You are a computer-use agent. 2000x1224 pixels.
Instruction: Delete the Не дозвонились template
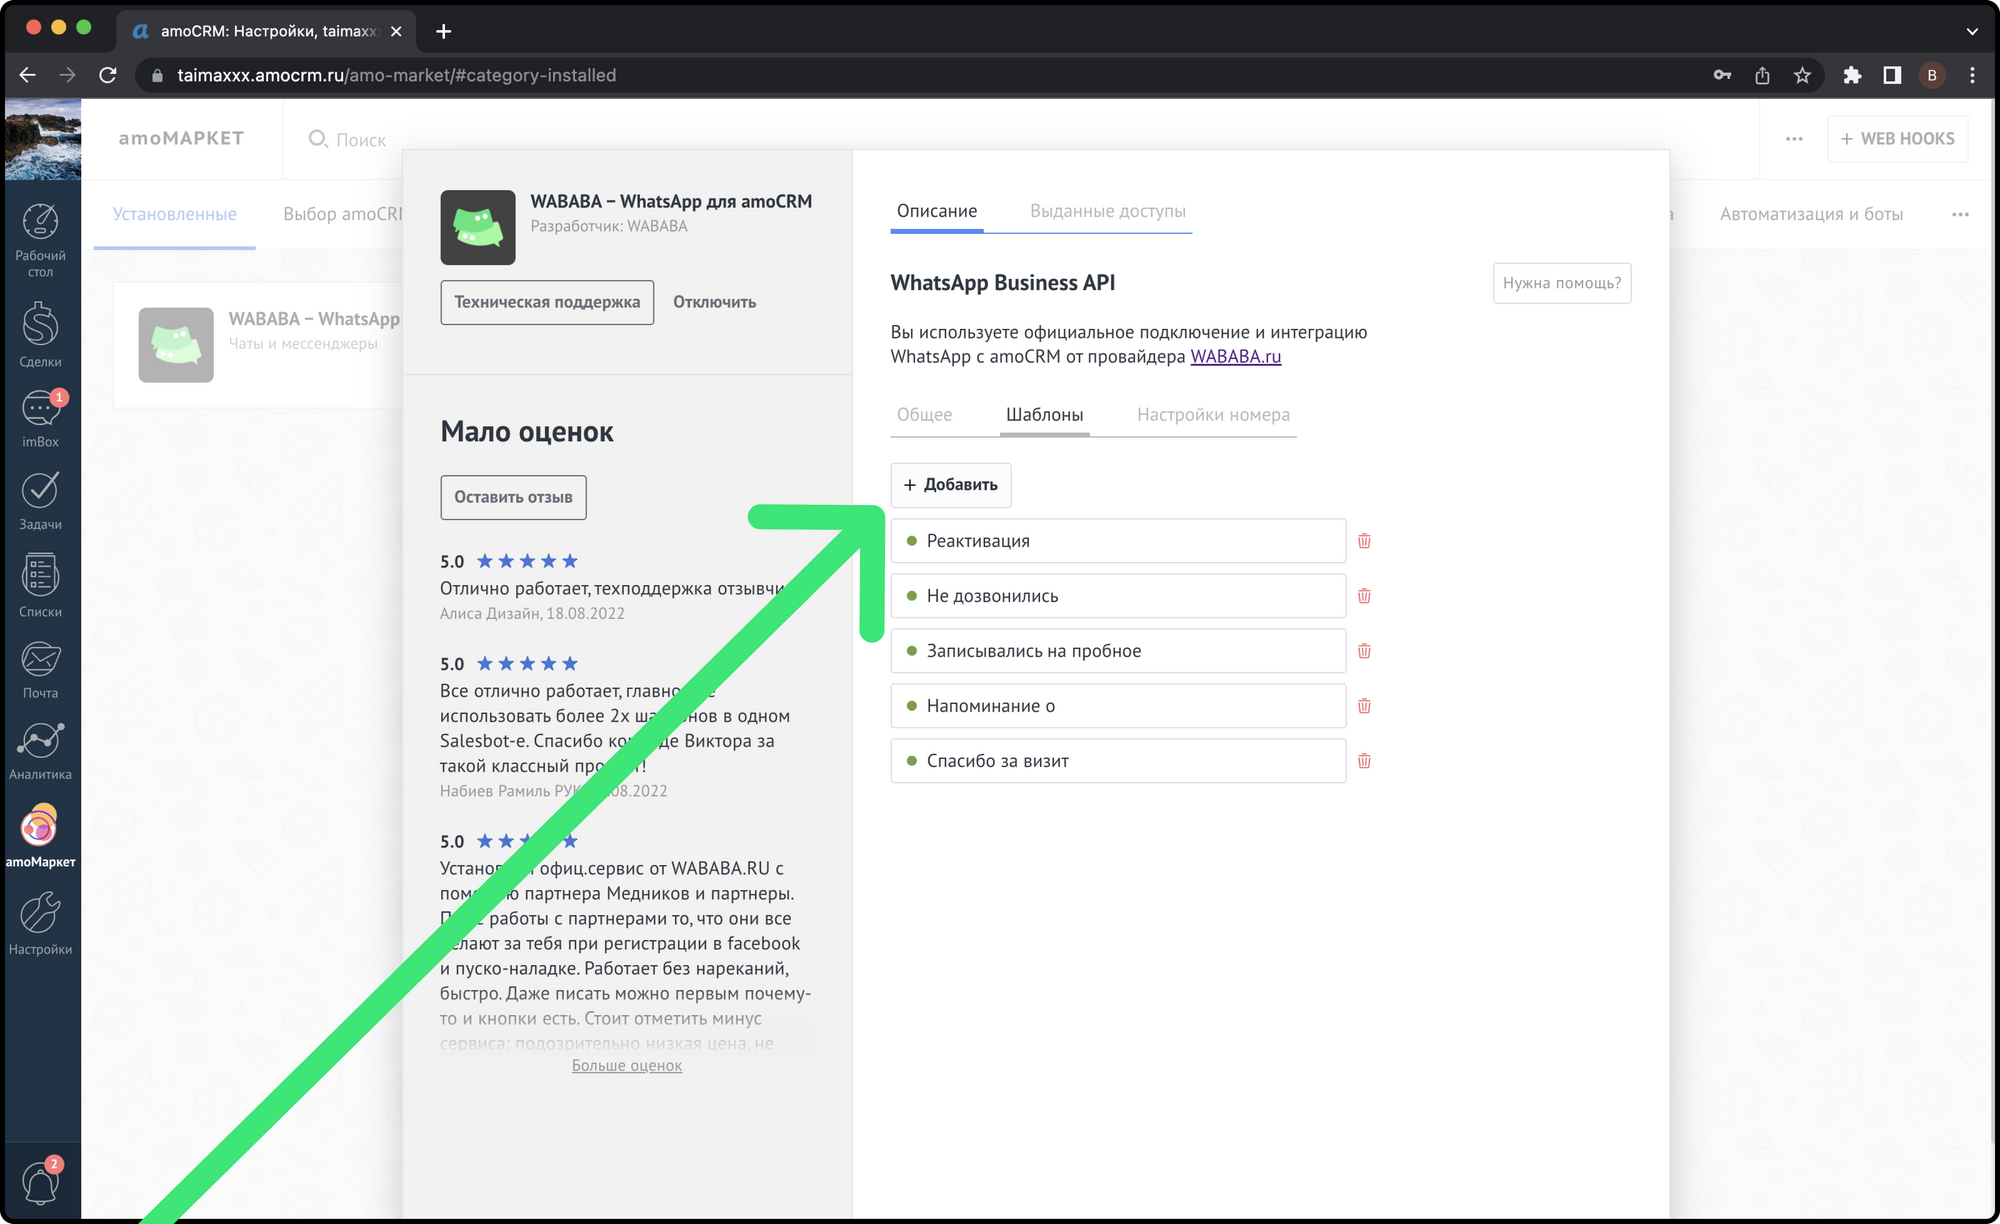click(1364, 596)
